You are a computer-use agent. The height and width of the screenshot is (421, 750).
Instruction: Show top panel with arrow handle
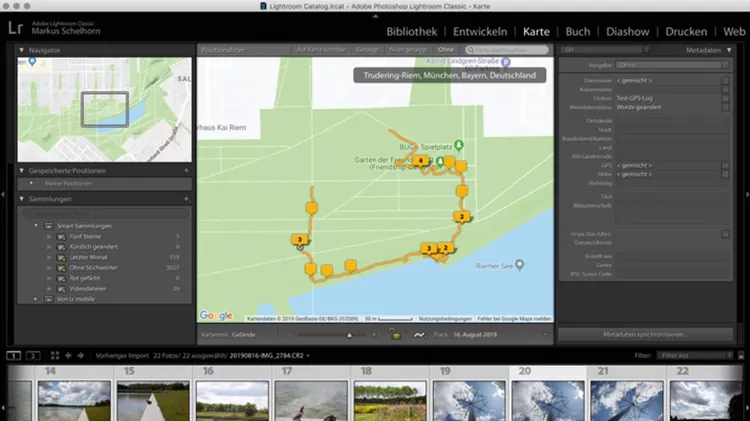[x=375, y=16]
